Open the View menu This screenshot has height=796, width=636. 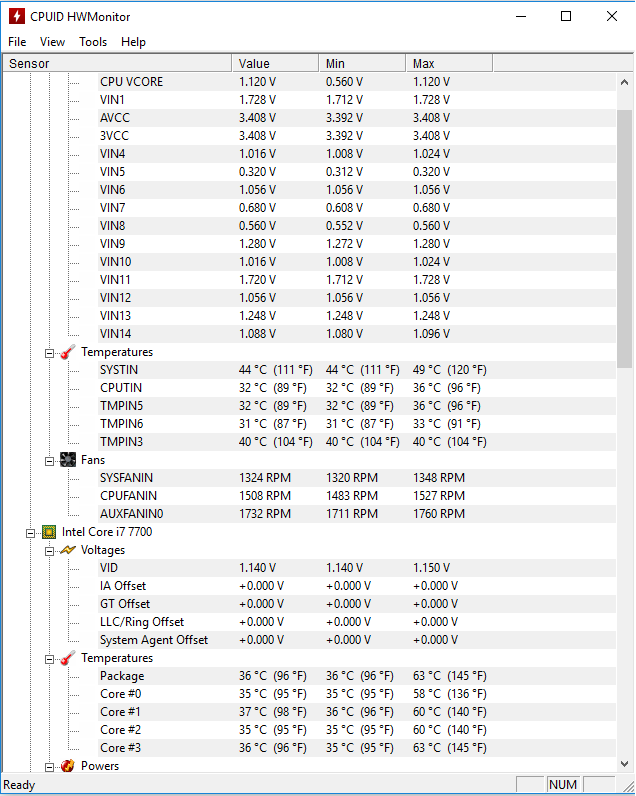[x=52, y=42]
